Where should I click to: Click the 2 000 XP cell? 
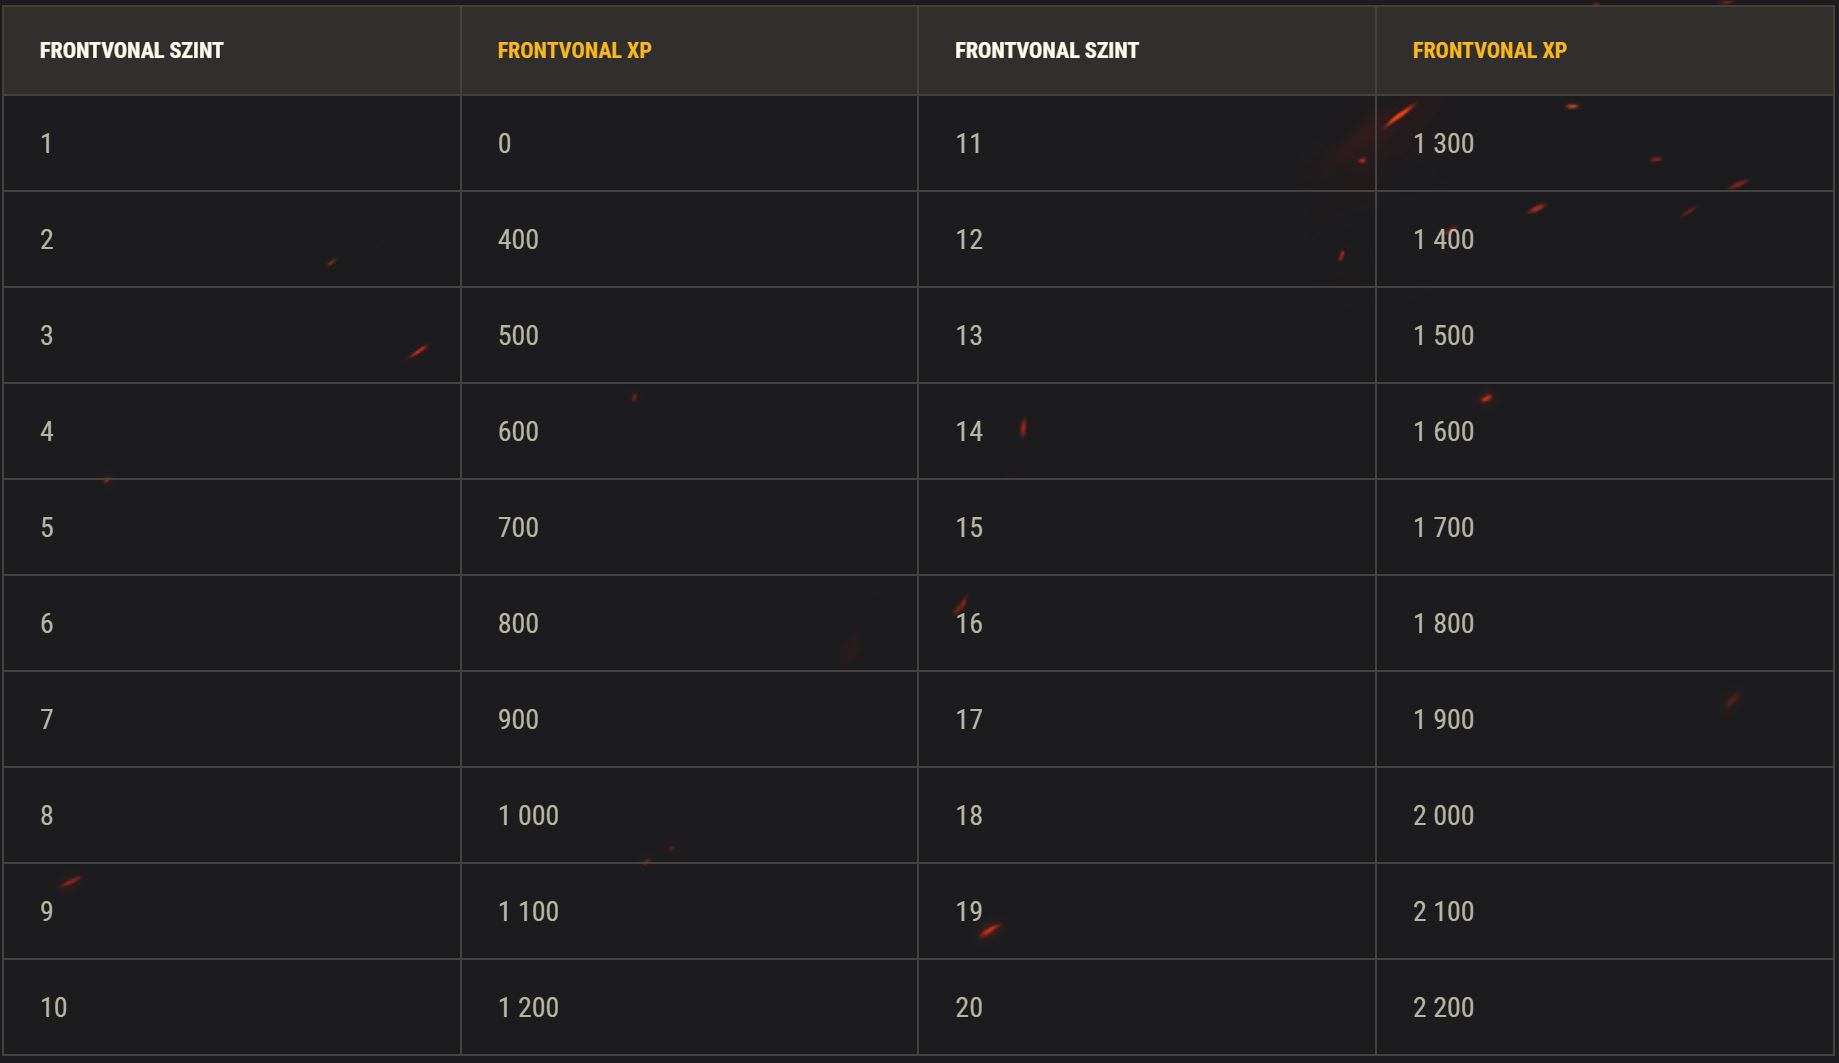1605,815
